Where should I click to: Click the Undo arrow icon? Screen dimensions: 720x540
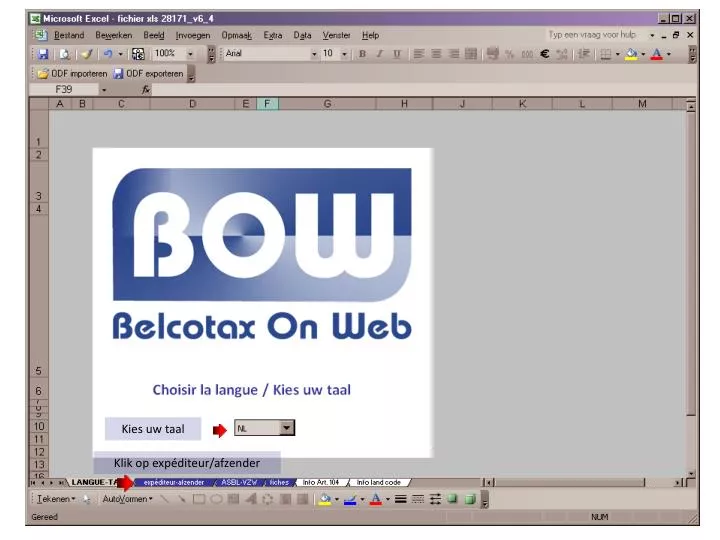tap(107, 54)
